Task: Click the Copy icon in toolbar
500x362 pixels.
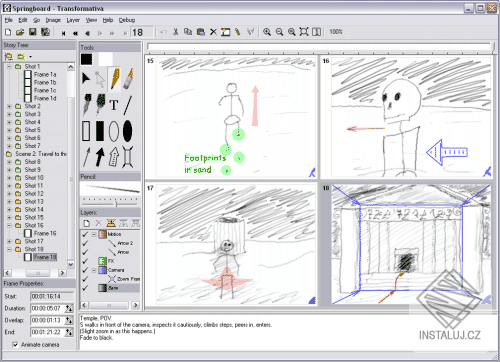Action: click(x=188, y=32)
